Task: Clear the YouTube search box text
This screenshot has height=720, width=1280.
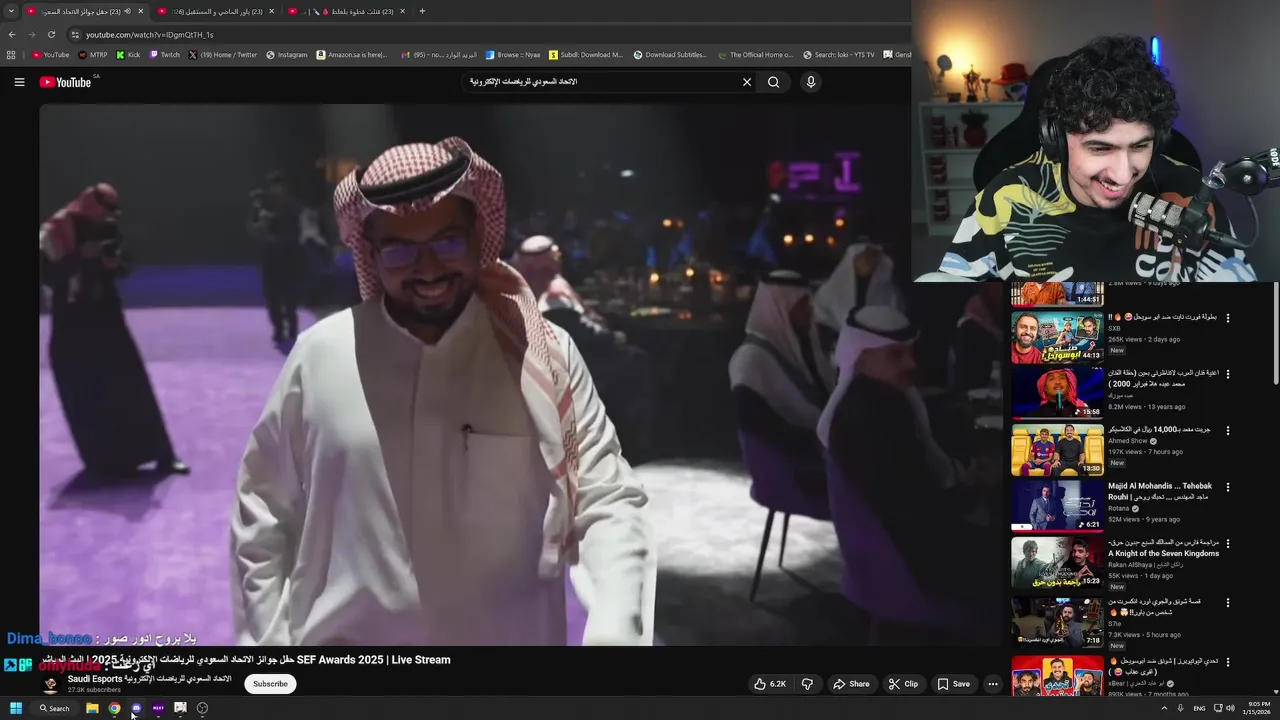Action: pos(746,82)
